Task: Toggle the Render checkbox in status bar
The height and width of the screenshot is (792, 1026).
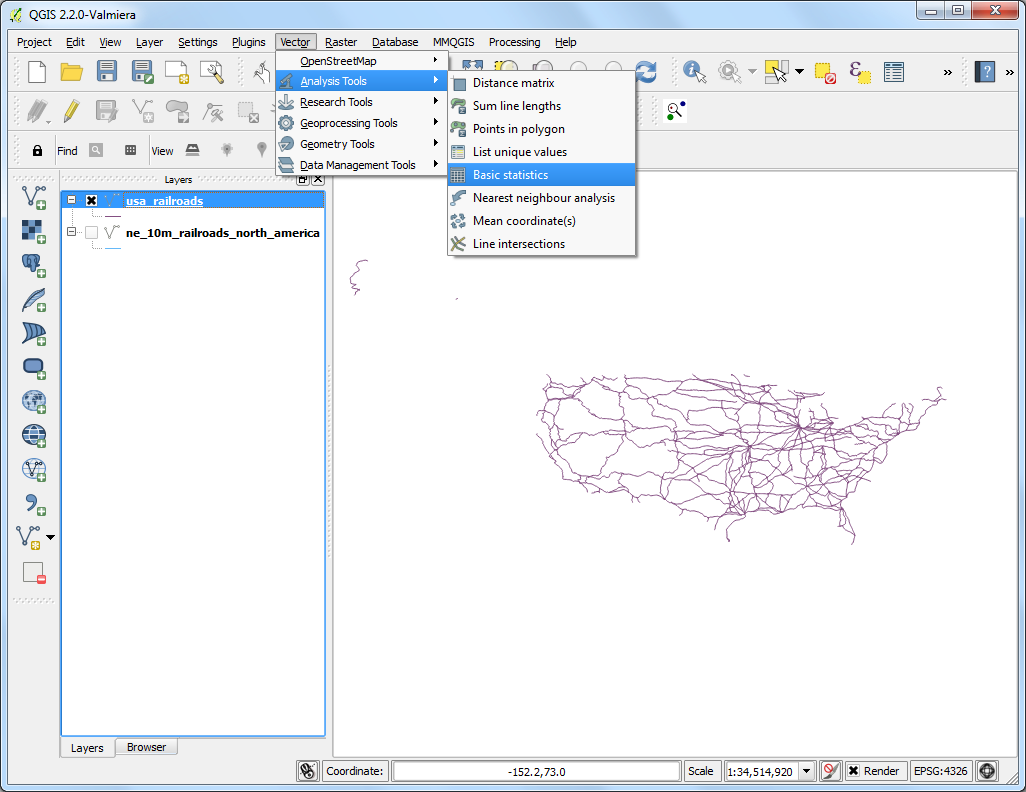Action: 853,771
